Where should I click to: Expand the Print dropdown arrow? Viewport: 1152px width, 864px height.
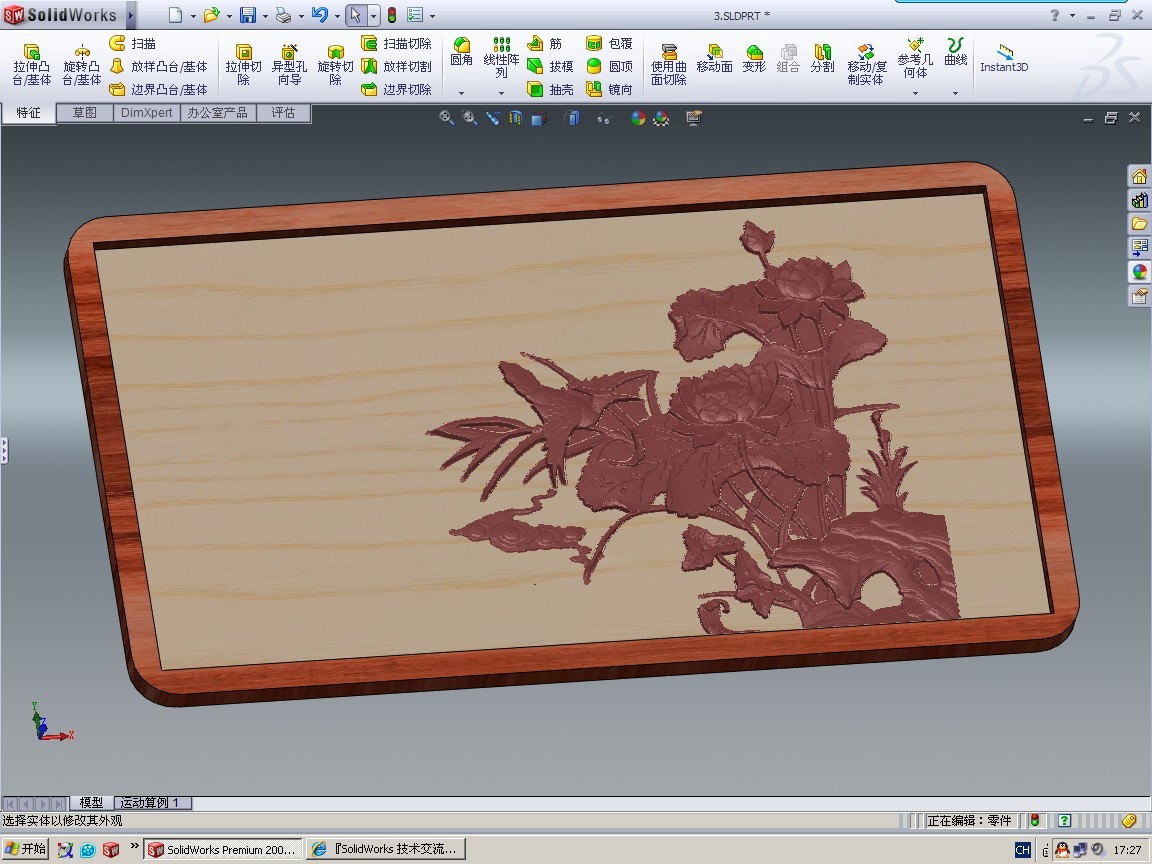point(301,16)
